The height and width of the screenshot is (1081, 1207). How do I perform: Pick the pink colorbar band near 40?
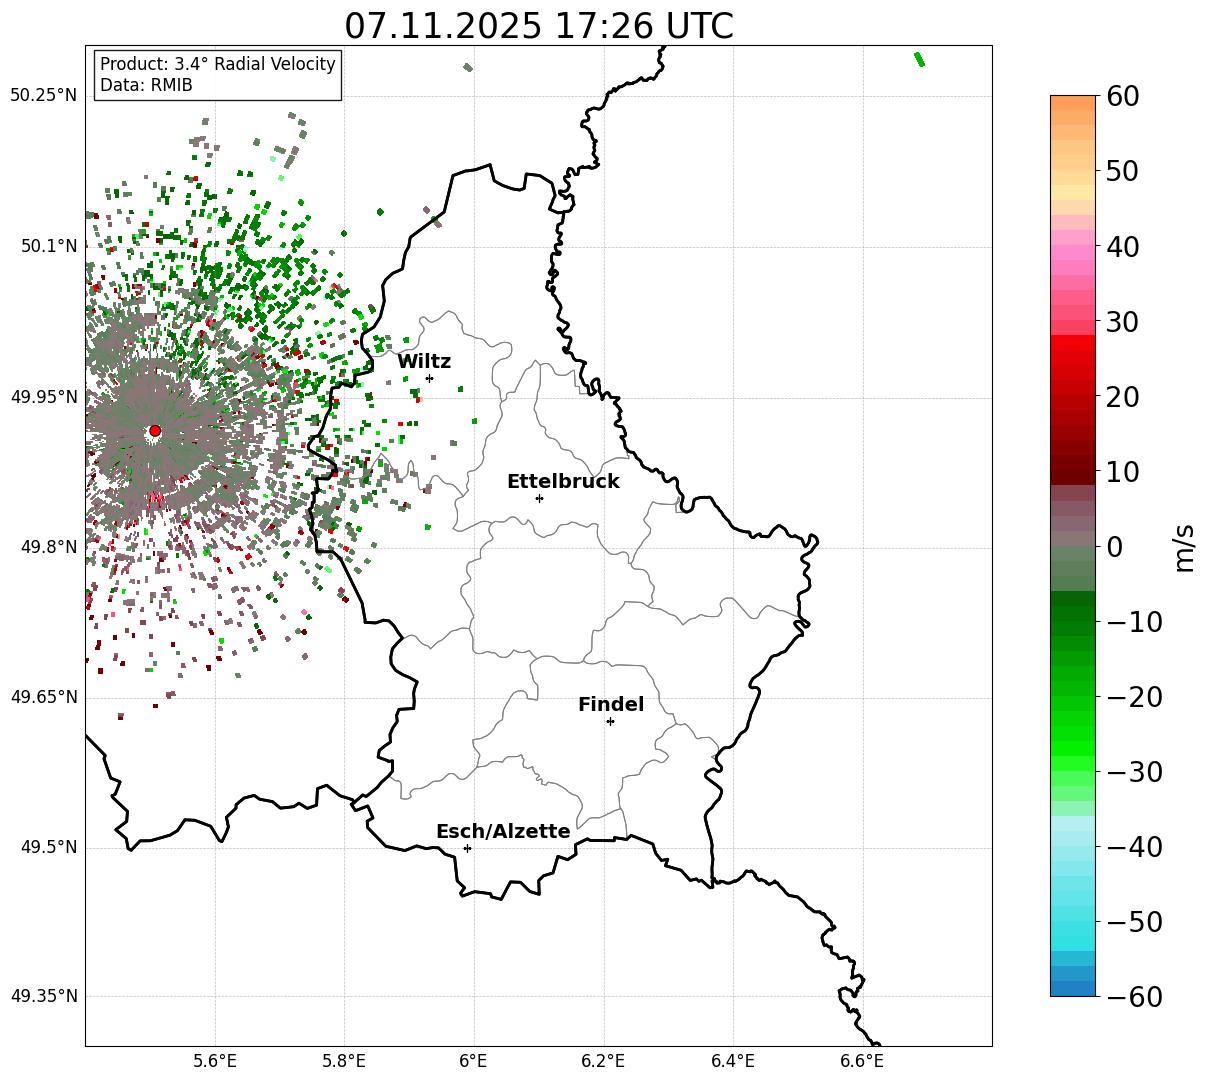pos(1073,253)
